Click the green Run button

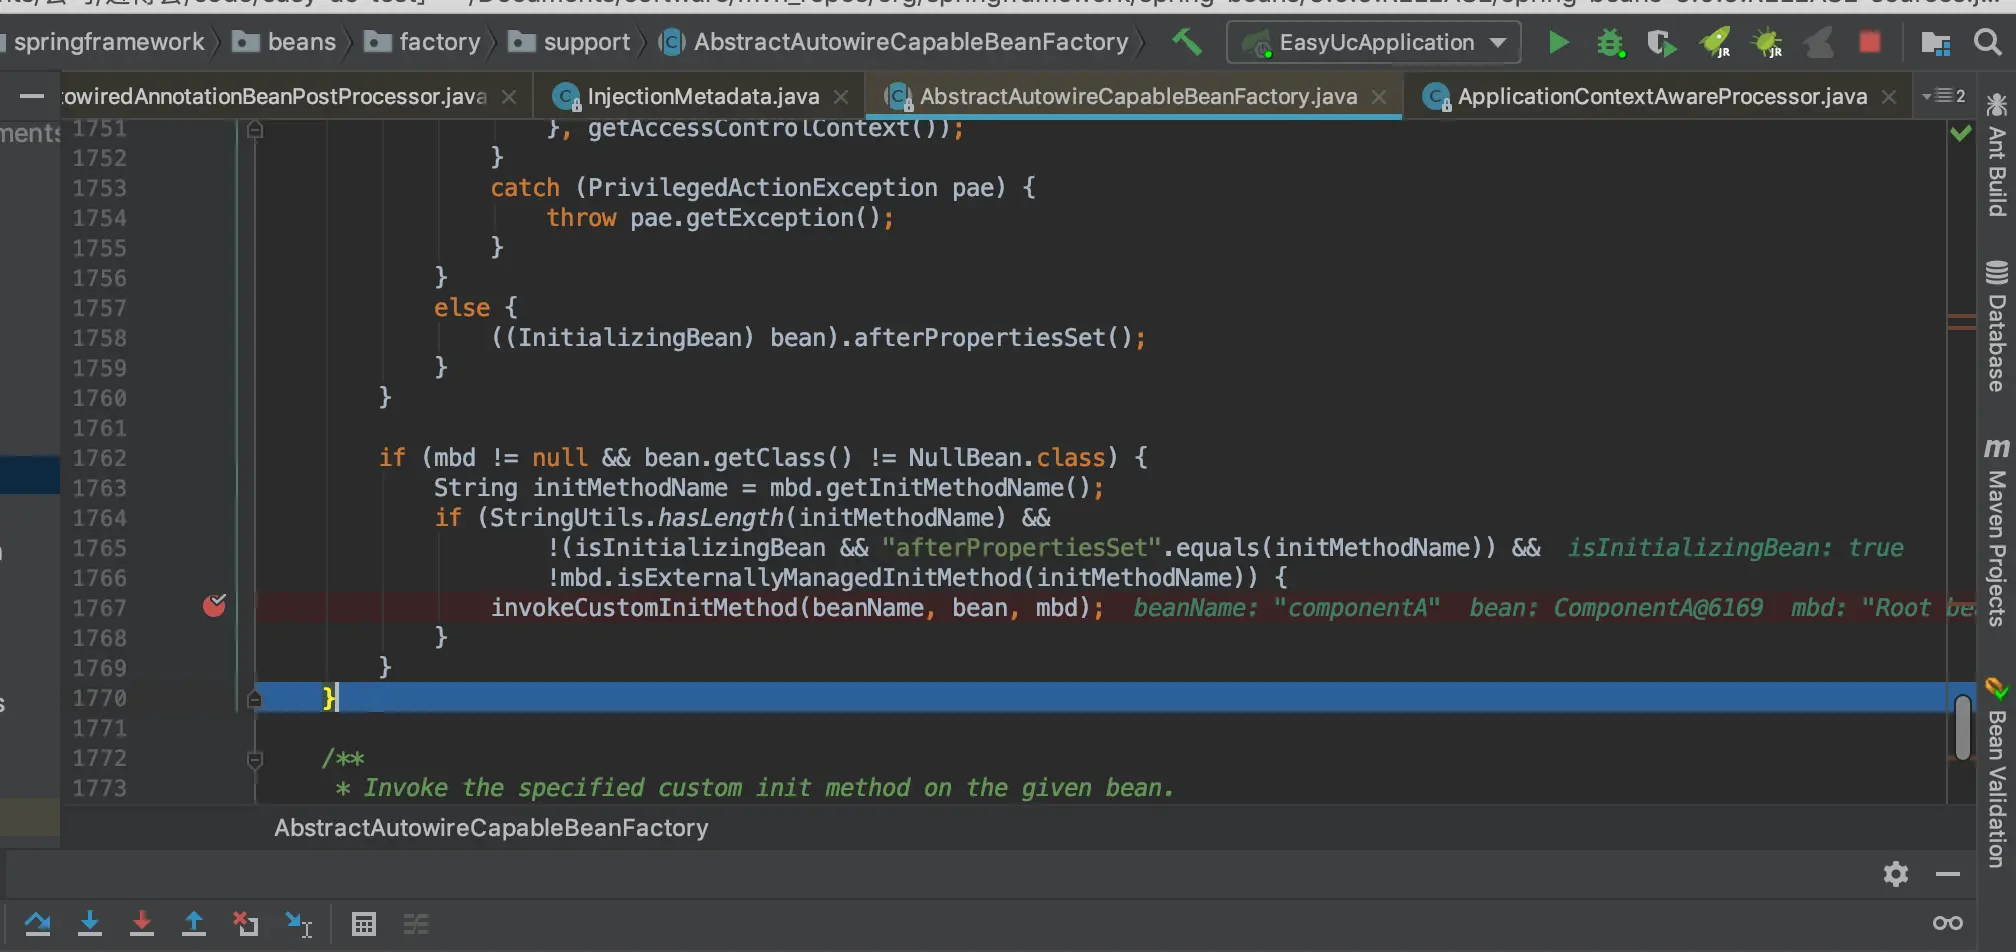[x=1558, y=42]
